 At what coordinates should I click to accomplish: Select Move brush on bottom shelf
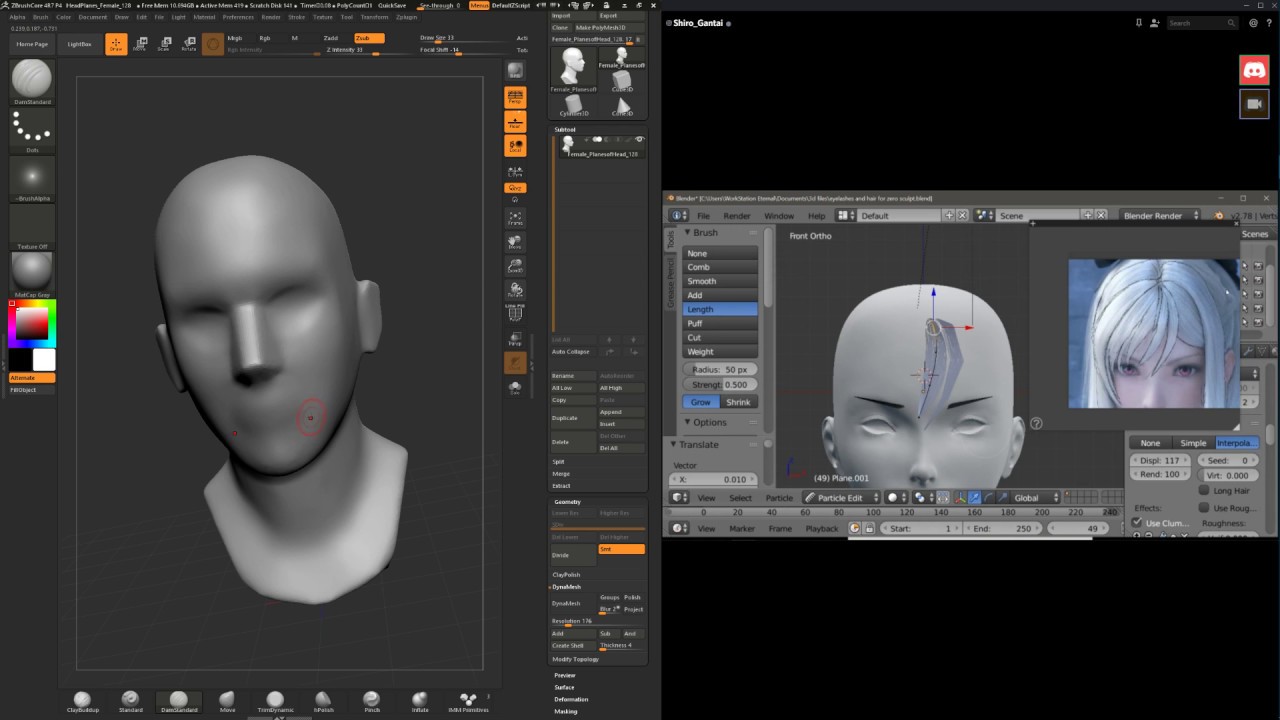227,702
